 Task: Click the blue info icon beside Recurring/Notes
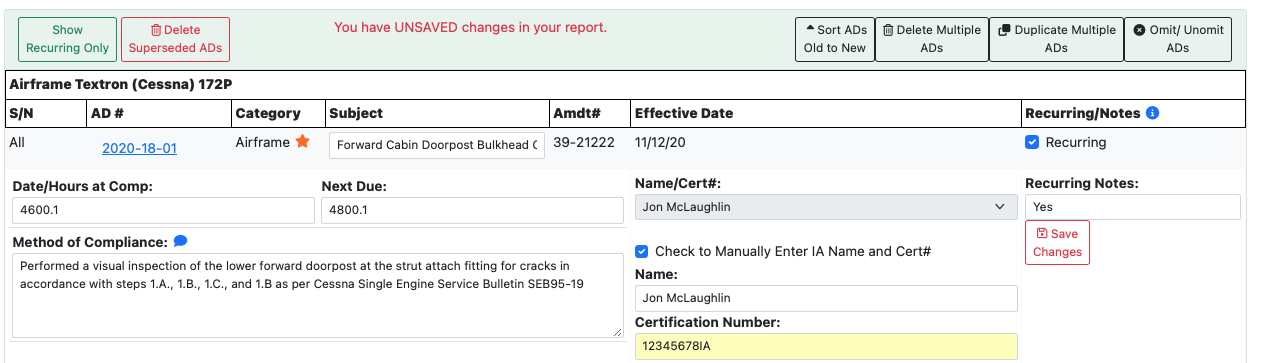tap(1152, 113)
